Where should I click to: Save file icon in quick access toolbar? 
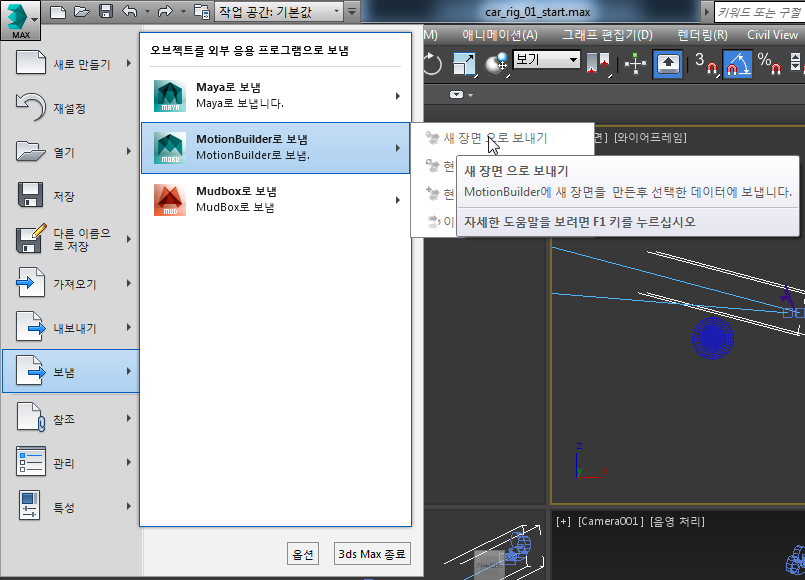coord(105,11)
